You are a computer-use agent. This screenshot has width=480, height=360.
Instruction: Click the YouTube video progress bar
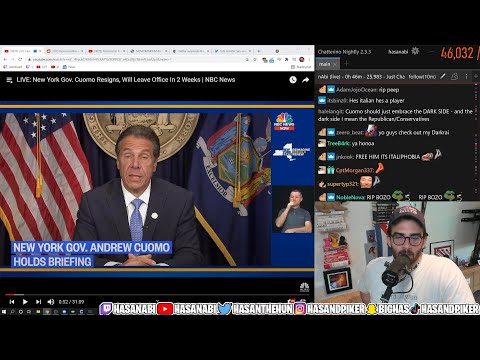[x=157, y=295]
